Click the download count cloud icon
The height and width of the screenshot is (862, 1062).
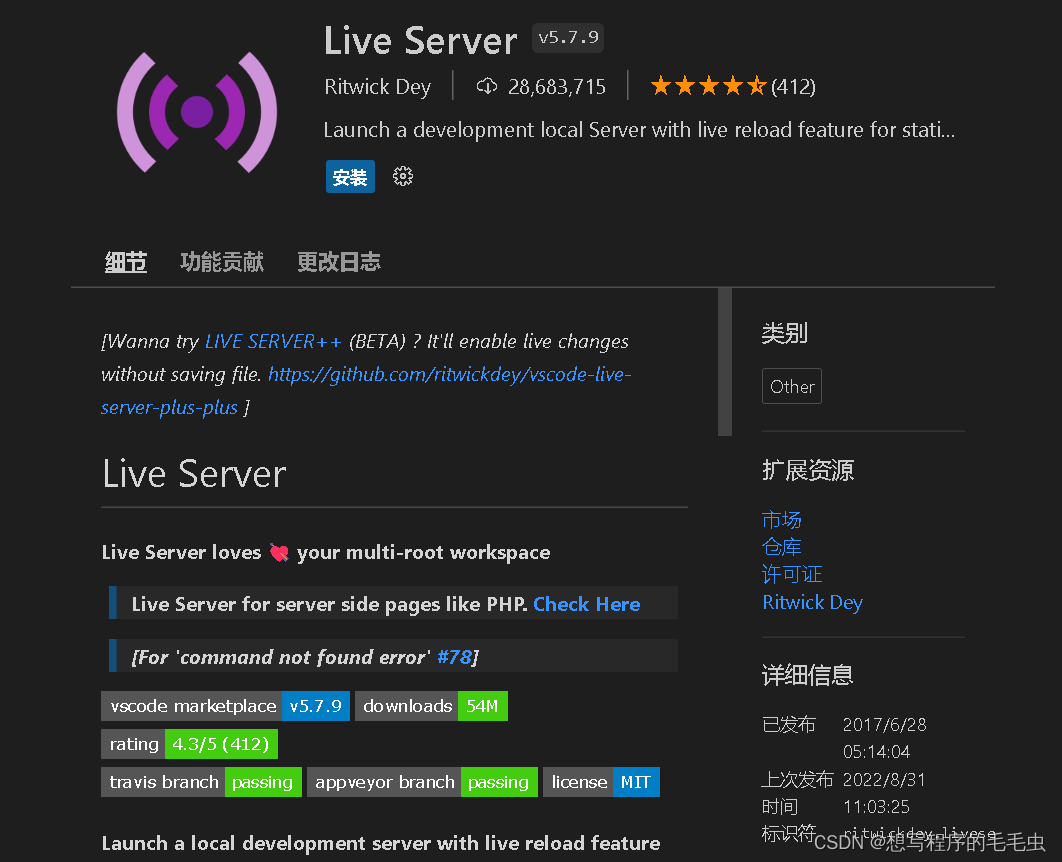point(487,86)
